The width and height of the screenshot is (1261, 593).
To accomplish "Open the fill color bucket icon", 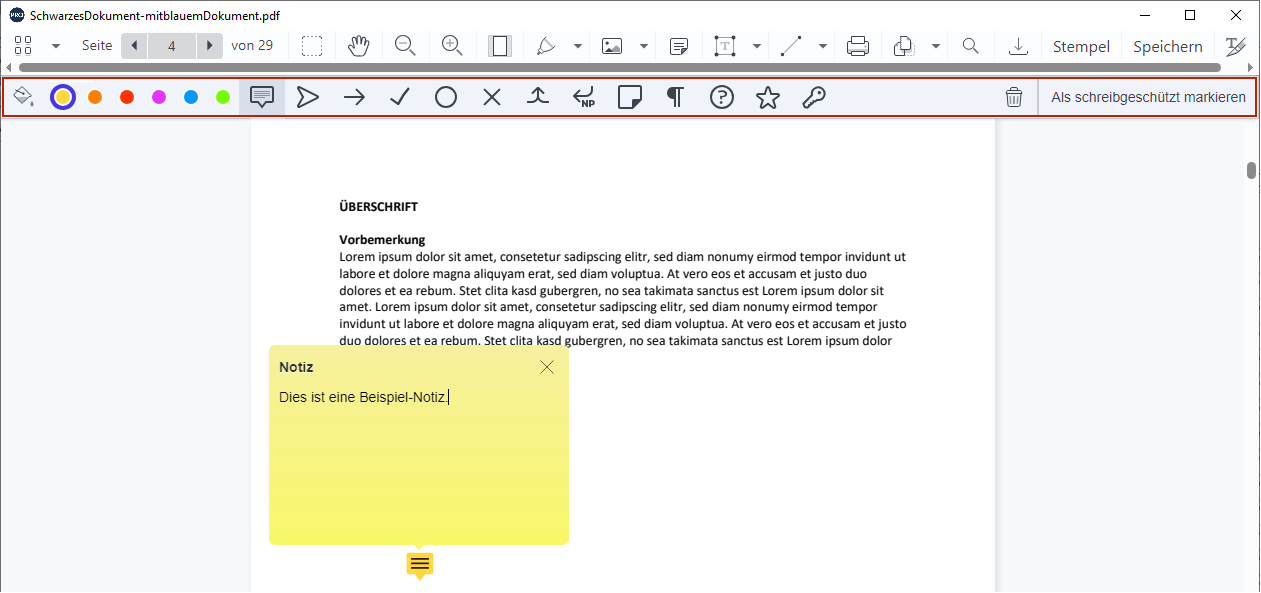I will [24, 97].
